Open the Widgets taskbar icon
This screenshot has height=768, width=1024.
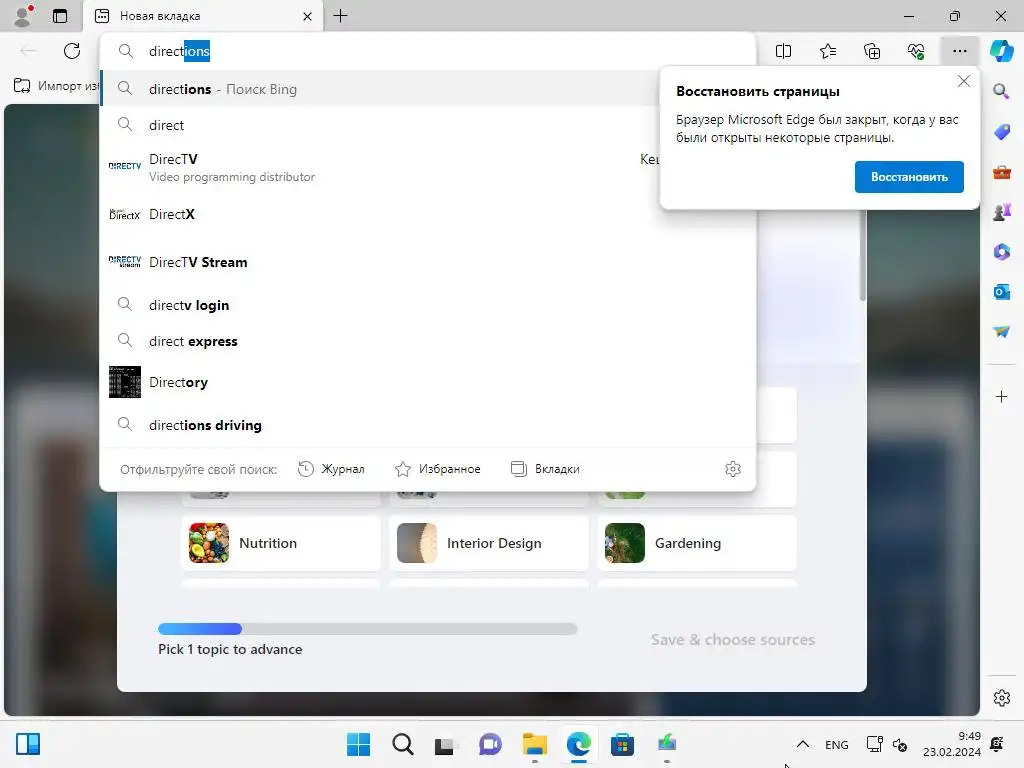pyautogui.click(x=27, y=744)
